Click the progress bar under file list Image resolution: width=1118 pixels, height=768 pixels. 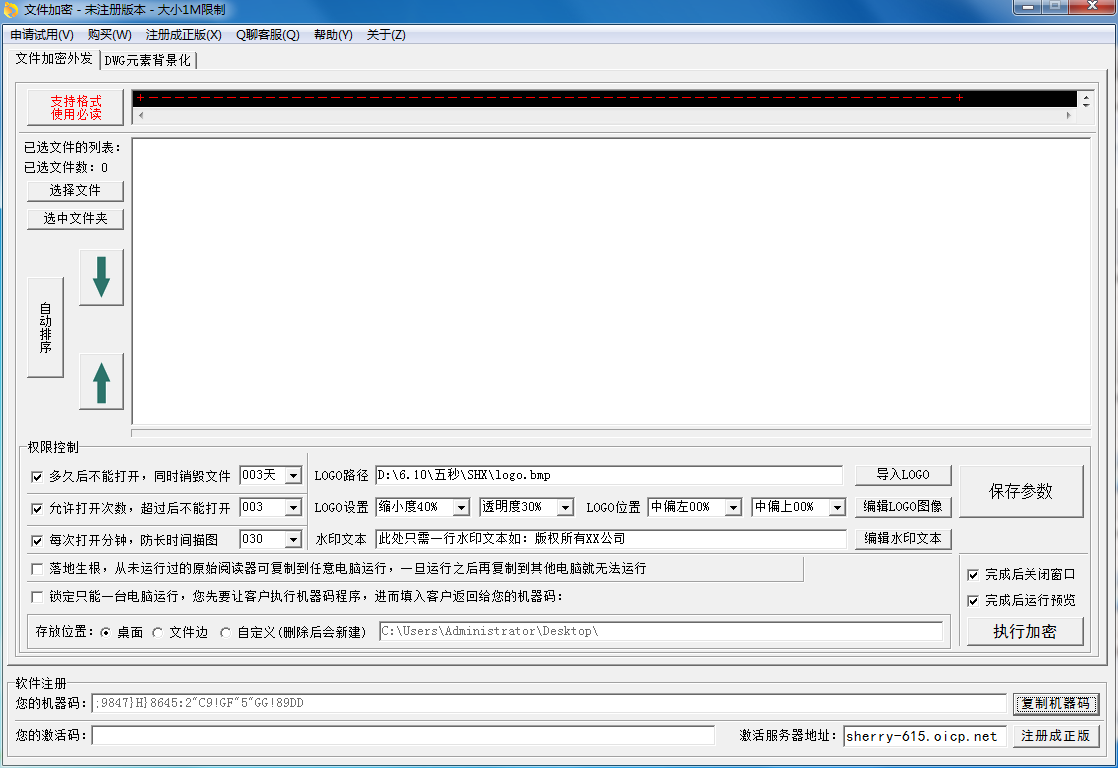pyautogui.click(x=611, y=433)
